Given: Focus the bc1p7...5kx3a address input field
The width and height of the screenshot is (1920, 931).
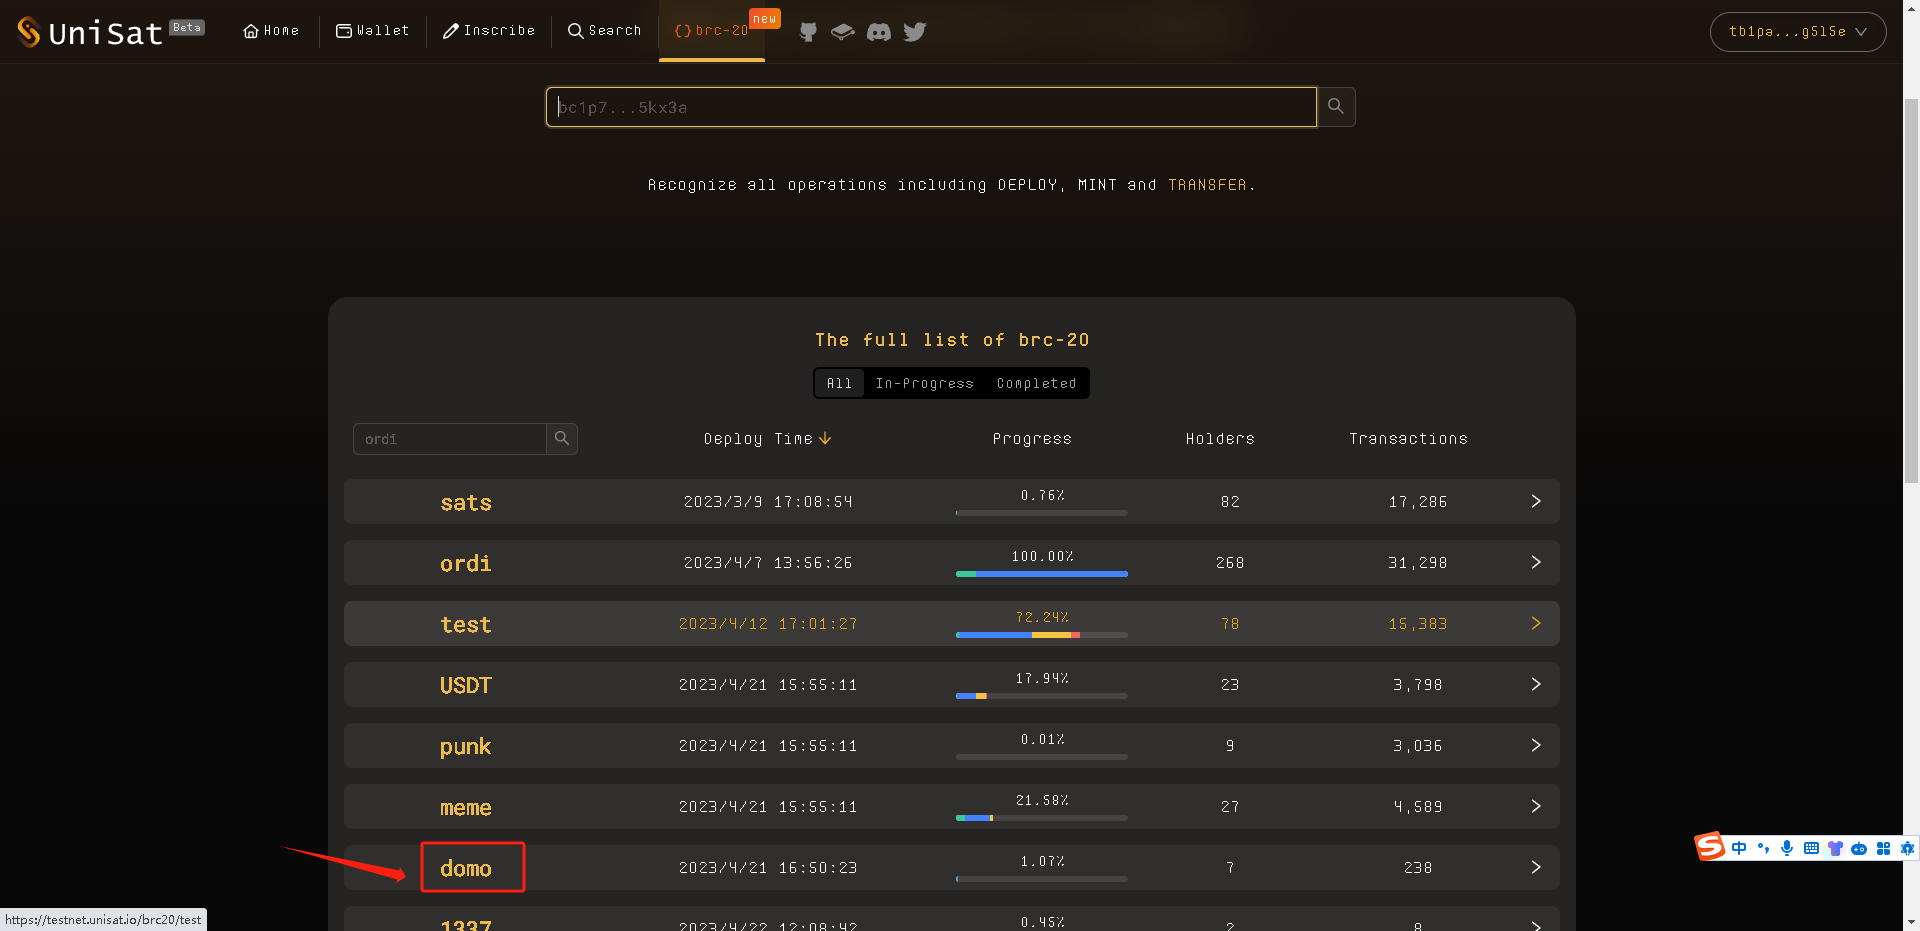Looking at the screenshot, I should [x=930, y=107].
